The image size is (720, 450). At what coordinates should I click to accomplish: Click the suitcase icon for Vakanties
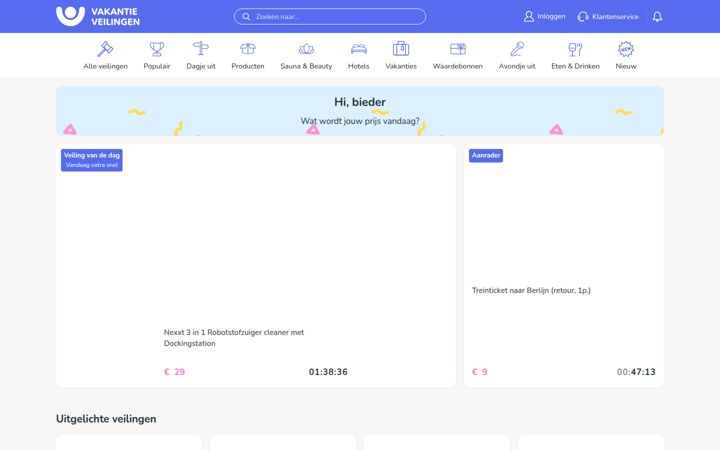click(x=401, y=49)
